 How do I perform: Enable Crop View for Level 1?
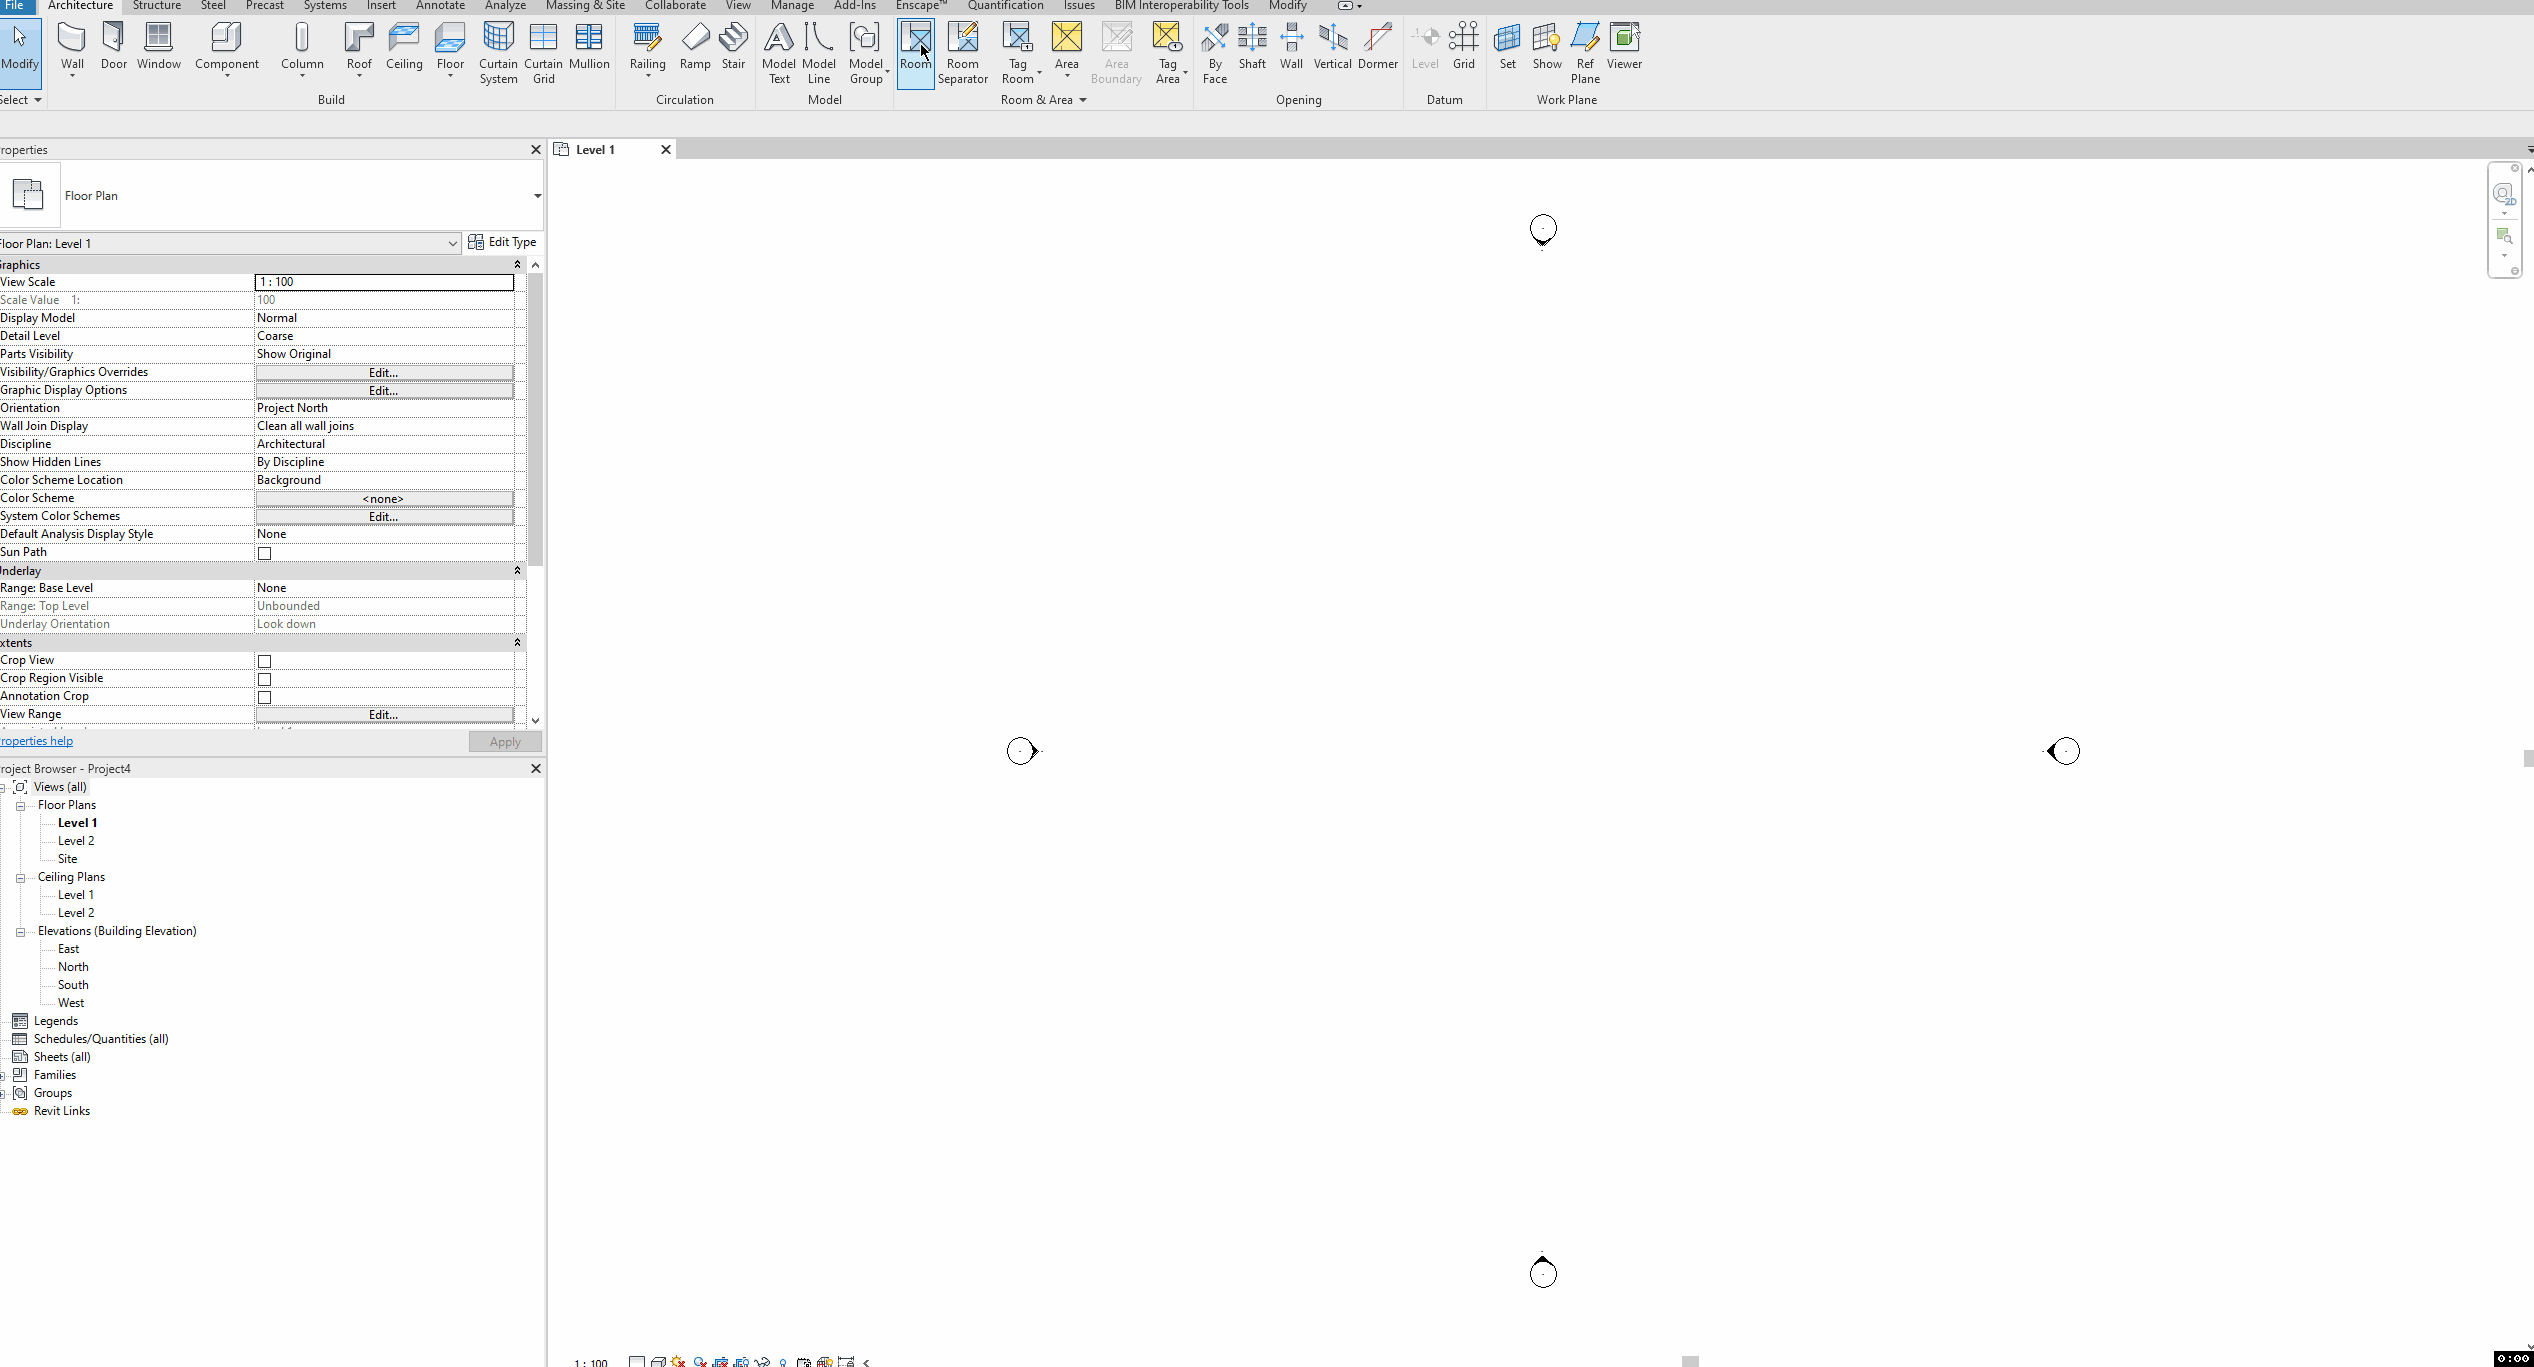point(264,661)
